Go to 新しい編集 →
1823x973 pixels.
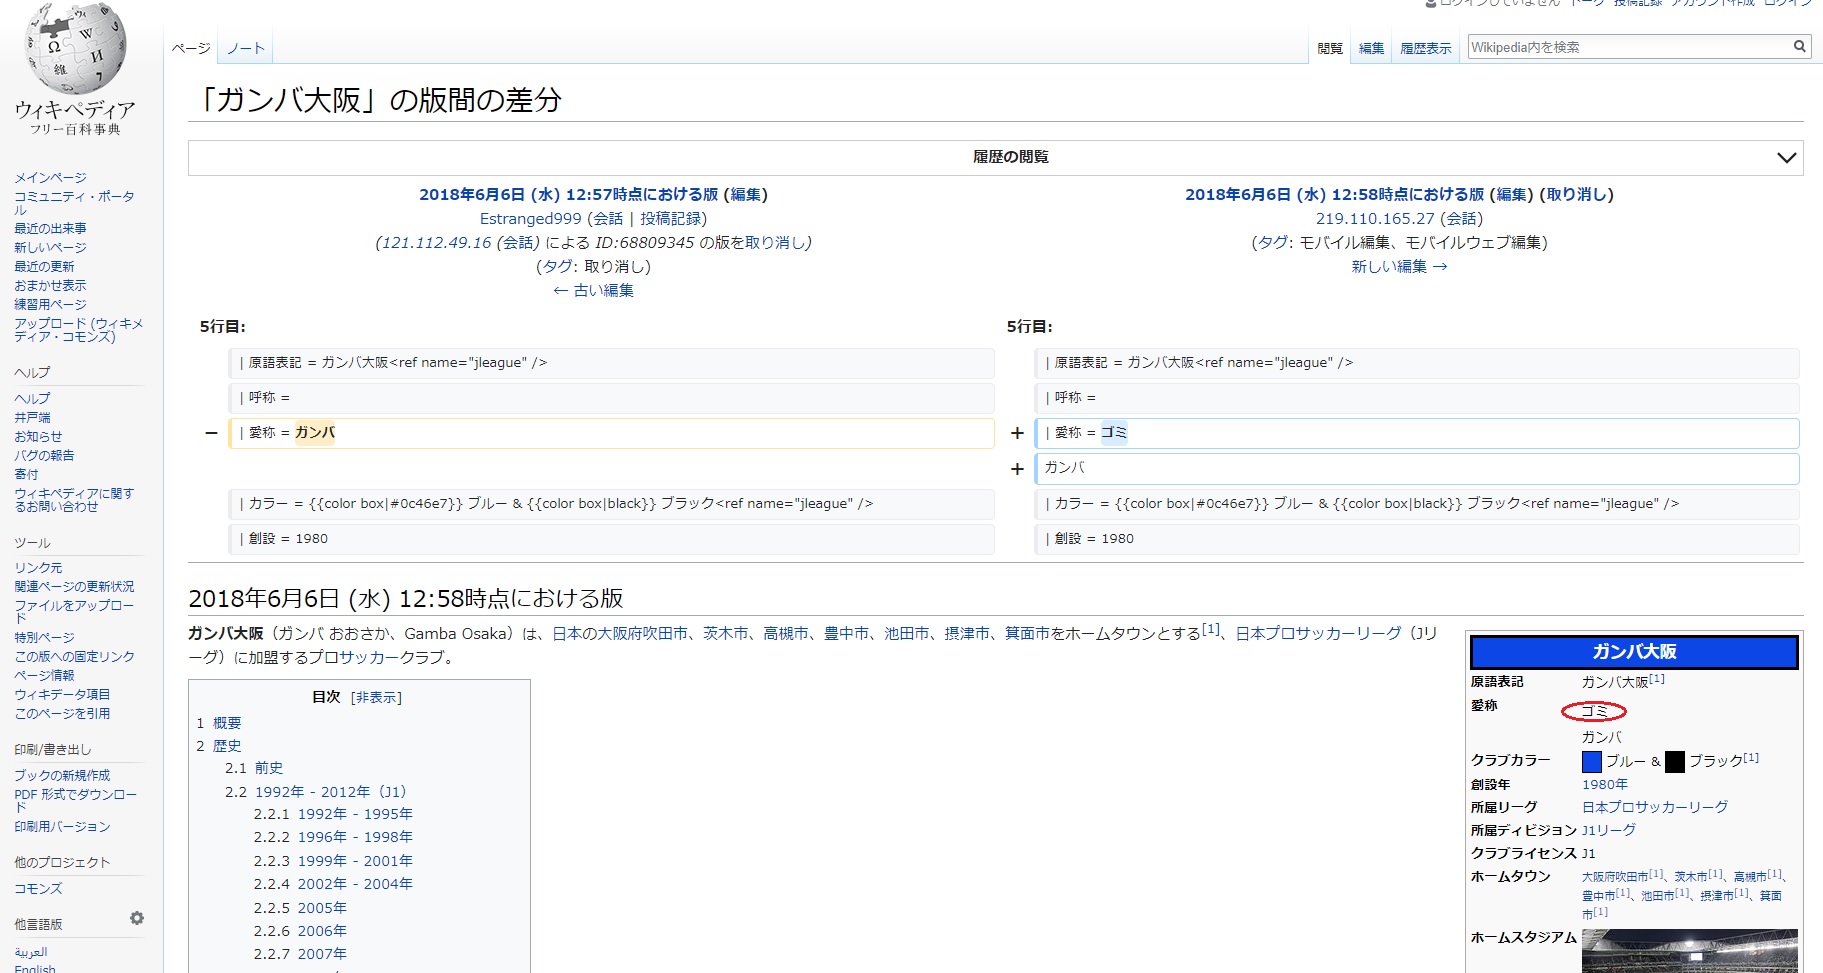coord(1399,266)
